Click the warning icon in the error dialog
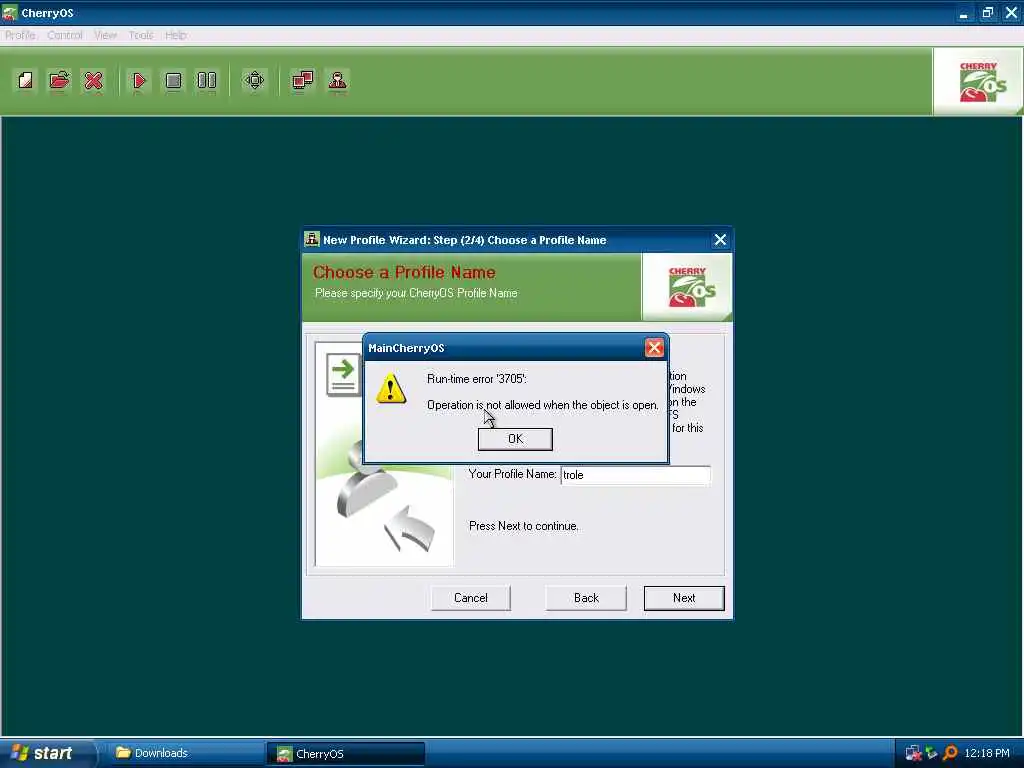This screenshot has width=1024, height=768. click(x=391, y=389)
